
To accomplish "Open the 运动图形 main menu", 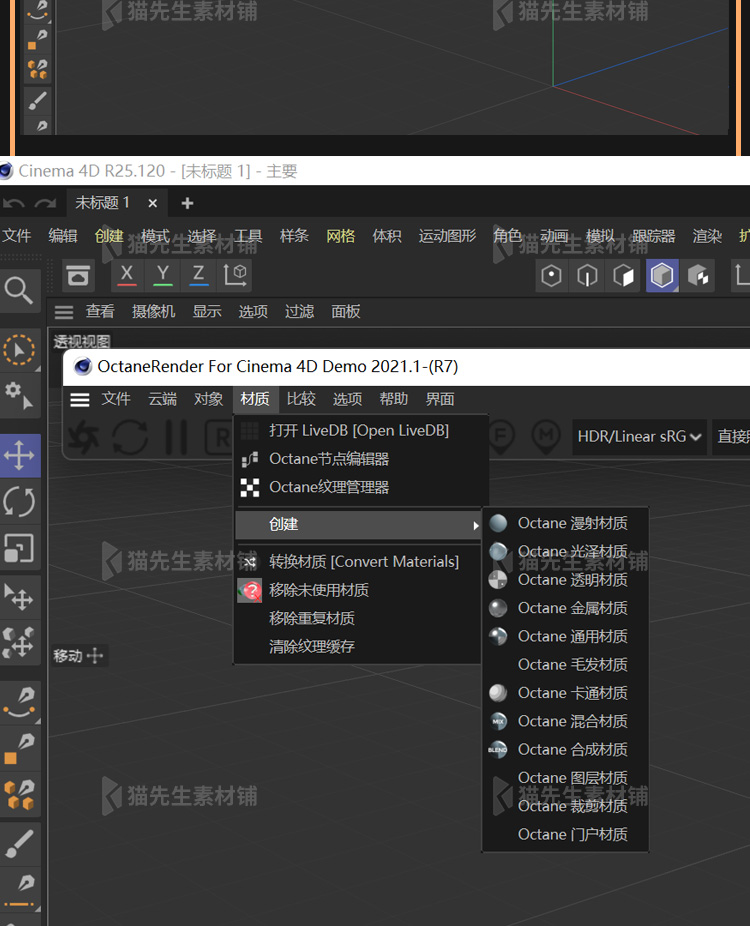I will [x=447, y=236].
